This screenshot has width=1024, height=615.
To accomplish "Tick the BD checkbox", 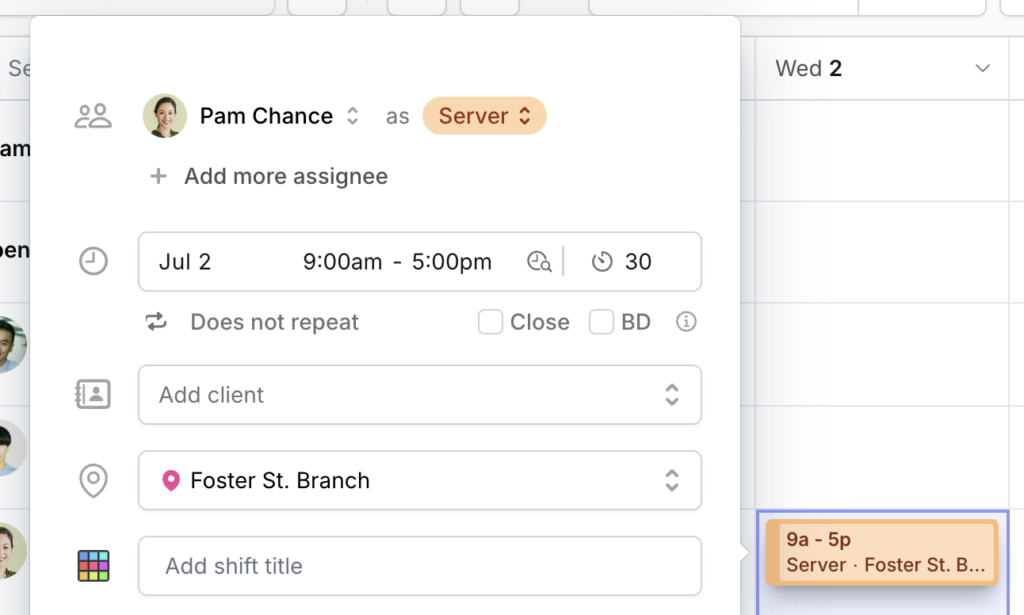I will click(601, 322).
